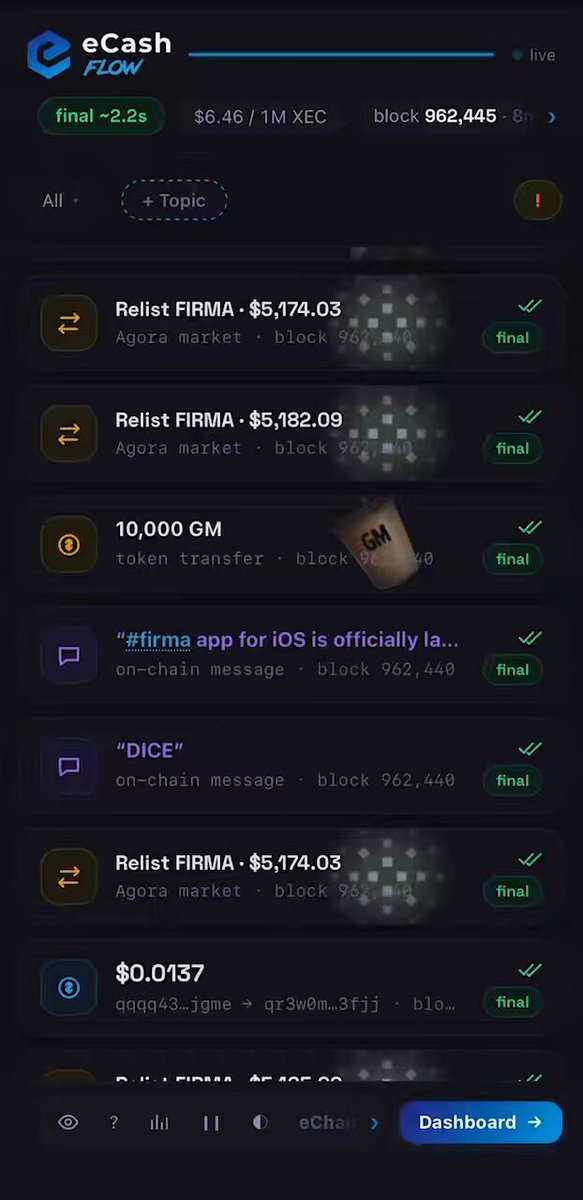583x1200 pixels.
Task: Toggle the contrast theme icon
Action: 260,1122
